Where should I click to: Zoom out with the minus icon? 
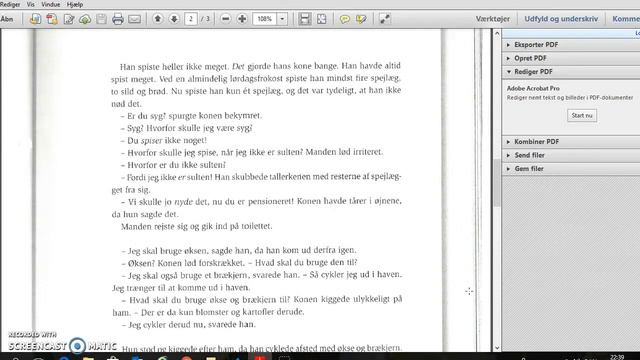pyautogui.click(x=225, y=19)
